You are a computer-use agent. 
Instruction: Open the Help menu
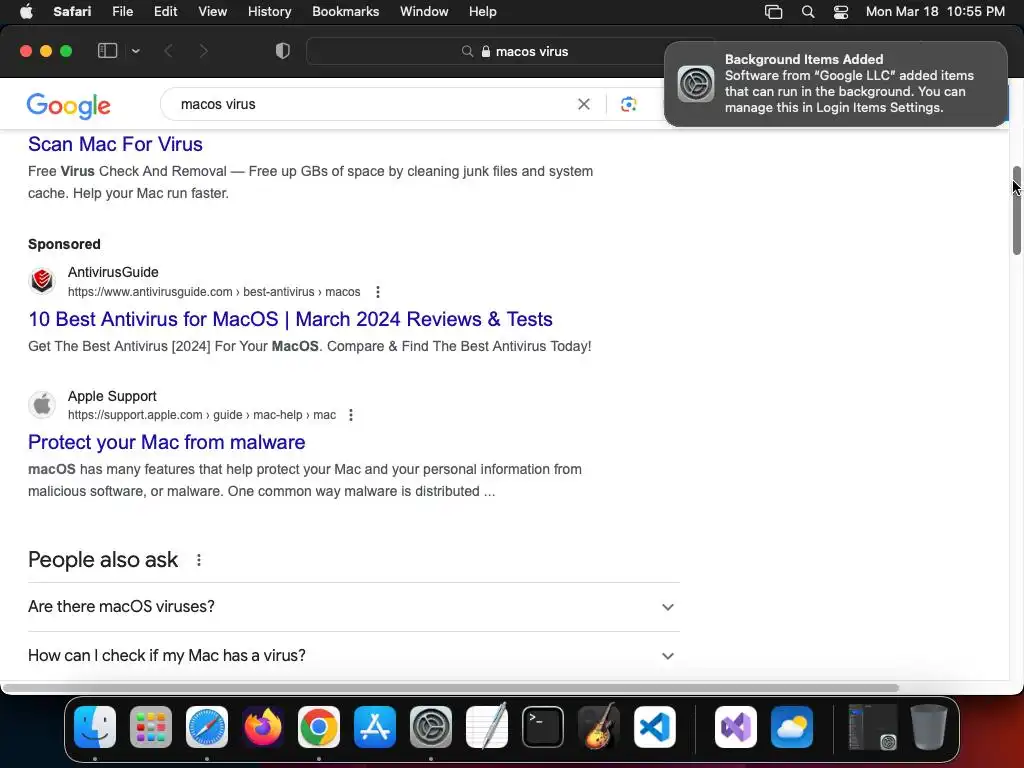coord(483,12)
